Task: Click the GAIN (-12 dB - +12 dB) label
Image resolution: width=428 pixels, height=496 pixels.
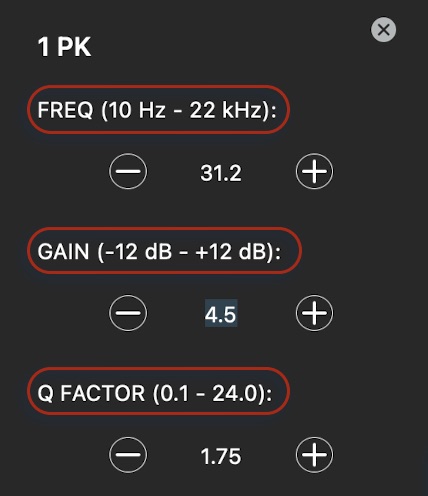Action: click(159, 252)
